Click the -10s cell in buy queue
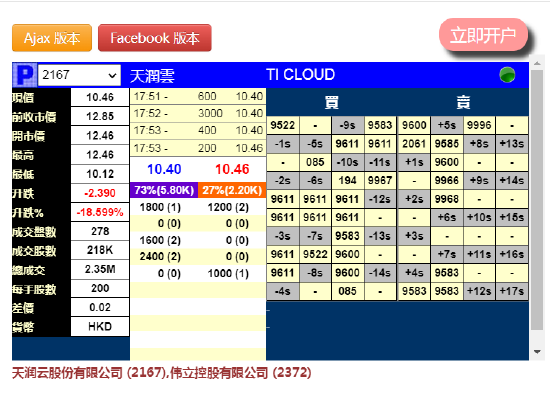The image size is (550, 396). coord(348,162)
